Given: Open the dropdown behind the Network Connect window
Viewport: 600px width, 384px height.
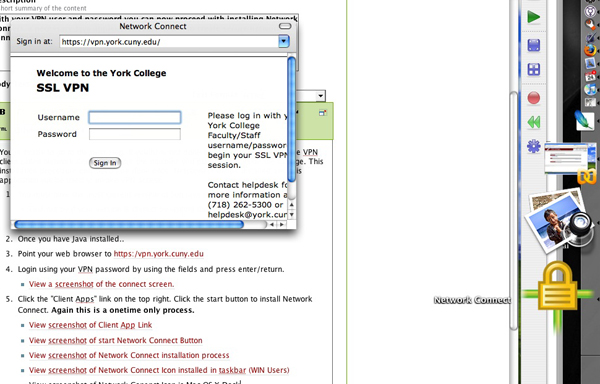Looking at the screenshot, I should pyautogui.click(x=321, y=96).
